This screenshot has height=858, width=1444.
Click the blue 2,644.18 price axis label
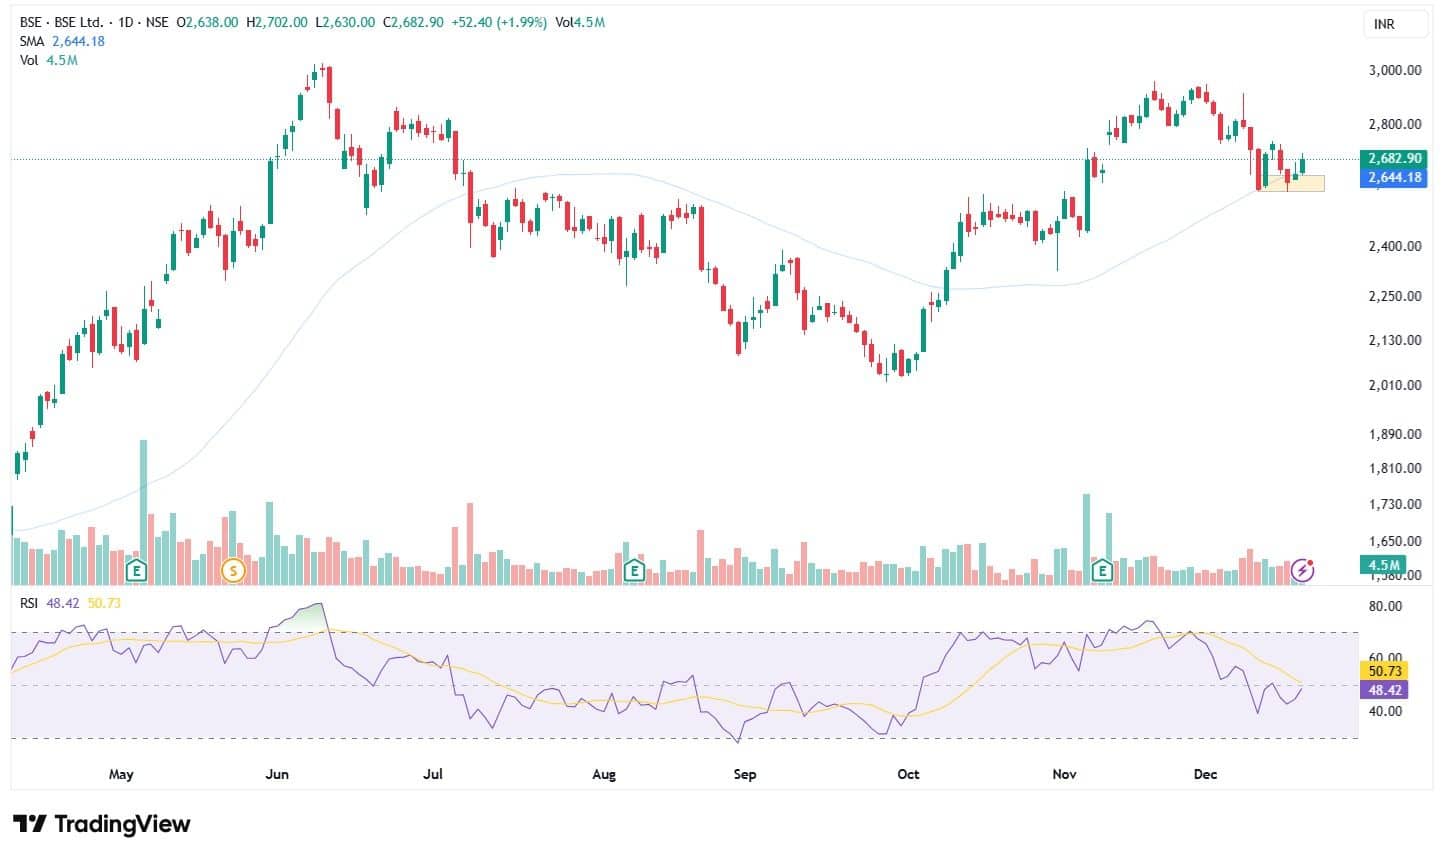click(x=1395, y=177)
